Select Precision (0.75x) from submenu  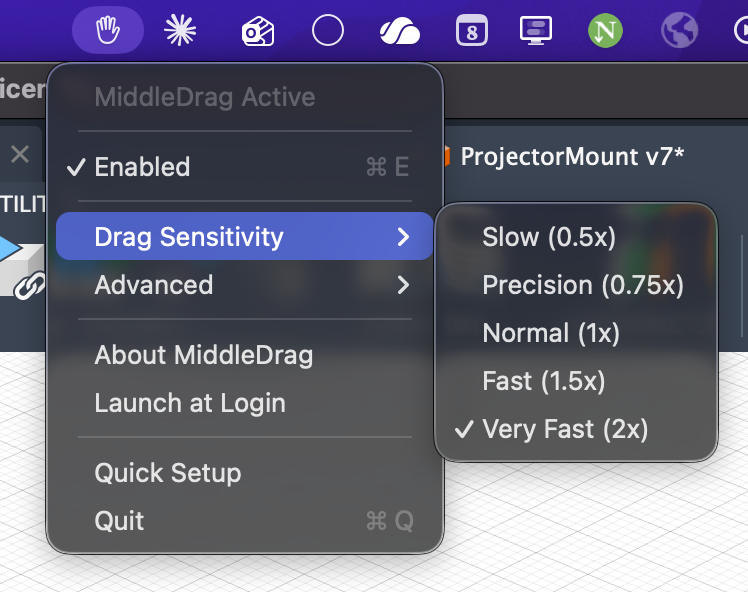582,285
